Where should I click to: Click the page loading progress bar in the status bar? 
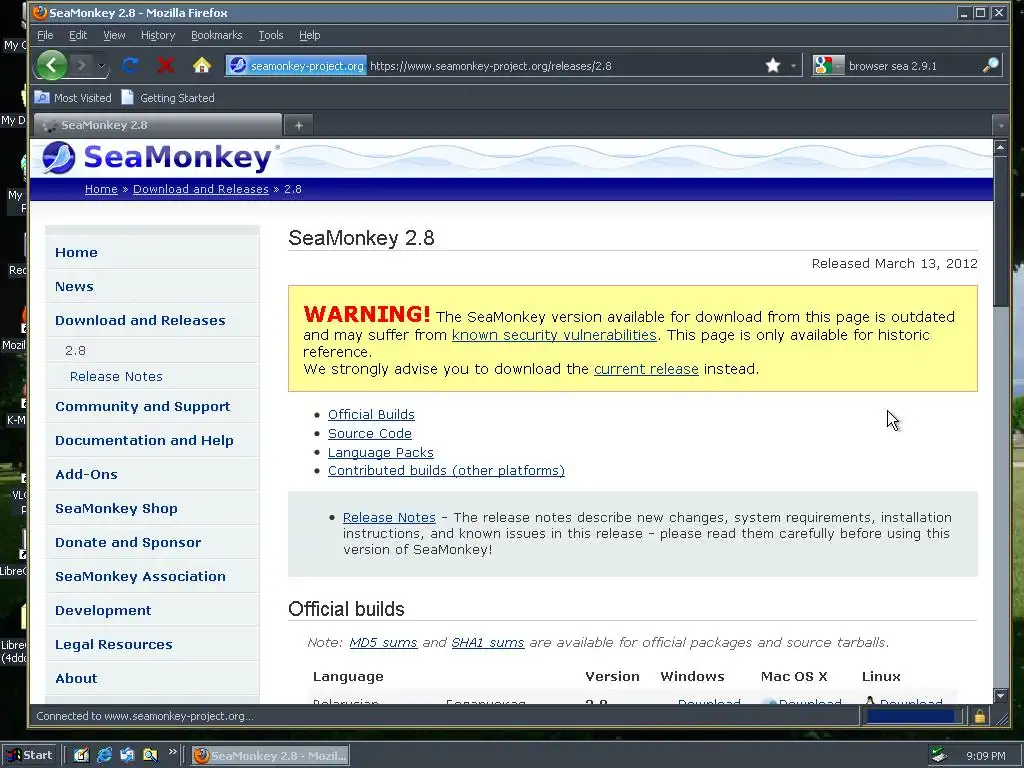coord(914,716)
